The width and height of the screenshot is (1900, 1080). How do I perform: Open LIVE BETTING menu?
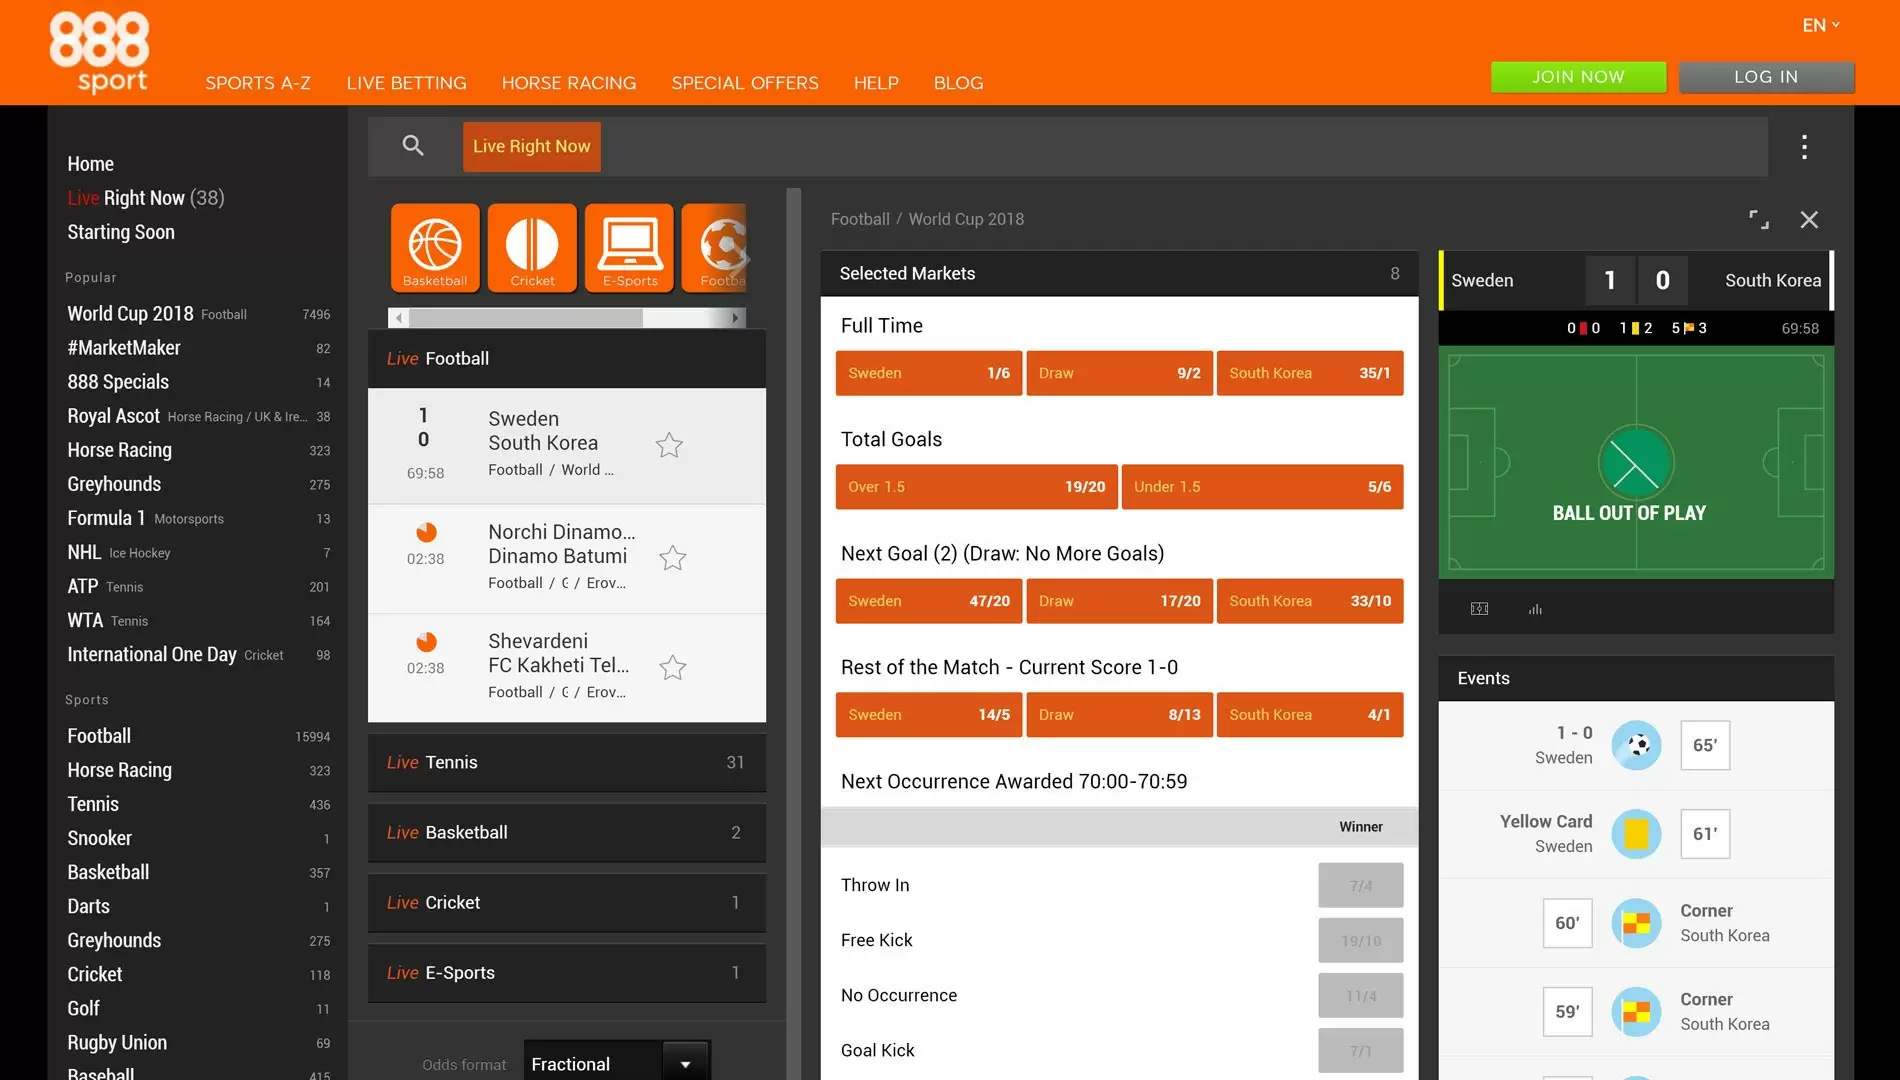pos(406,83)
